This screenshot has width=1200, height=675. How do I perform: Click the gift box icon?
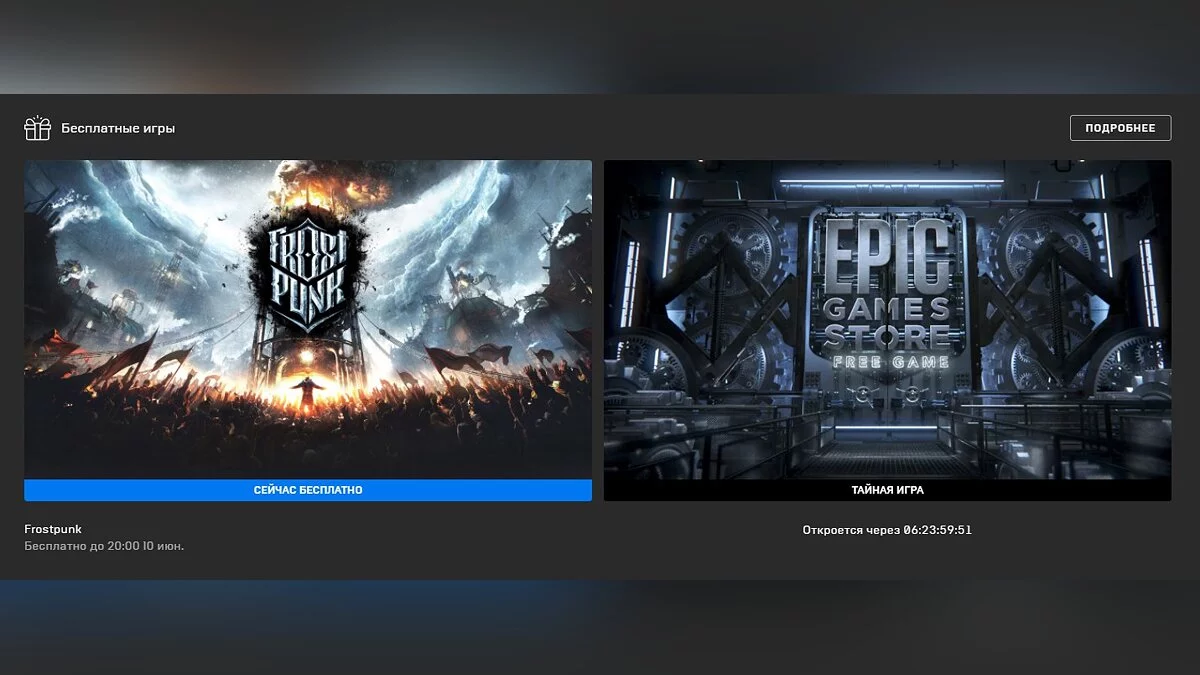pyautogui.click(x=37, y=128)
